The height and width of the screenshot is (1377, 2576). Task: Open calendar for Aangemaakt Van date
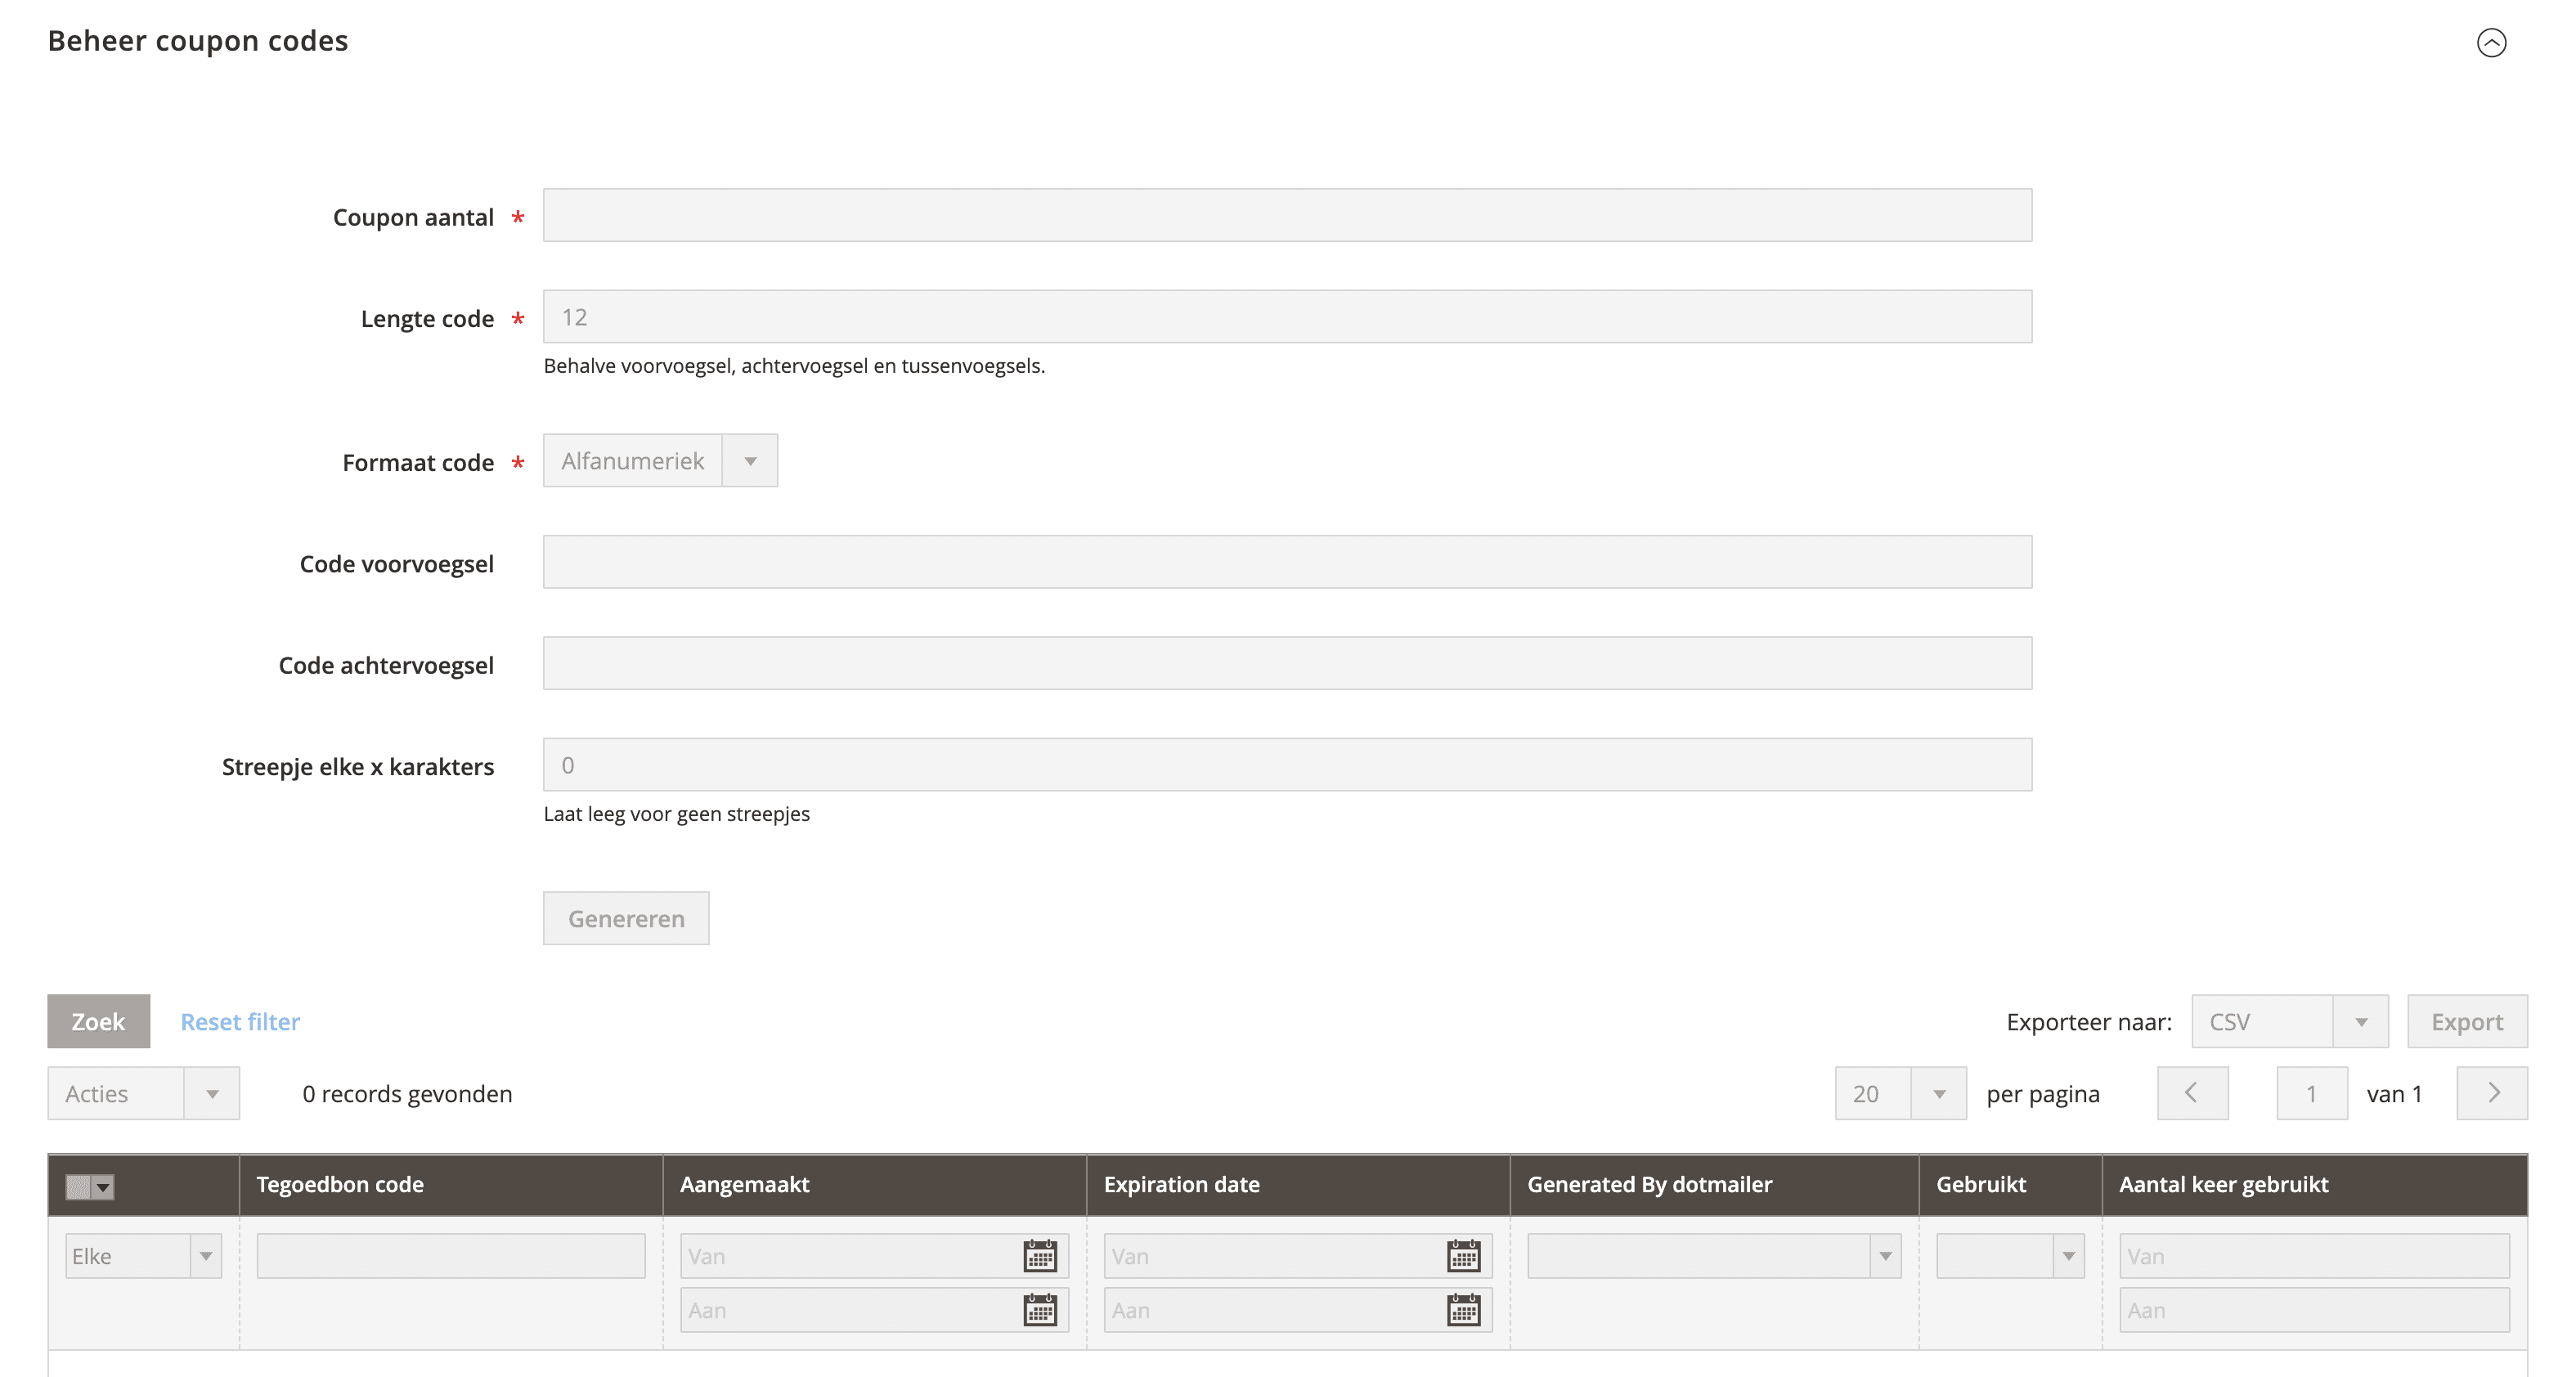point(1040,1256)
